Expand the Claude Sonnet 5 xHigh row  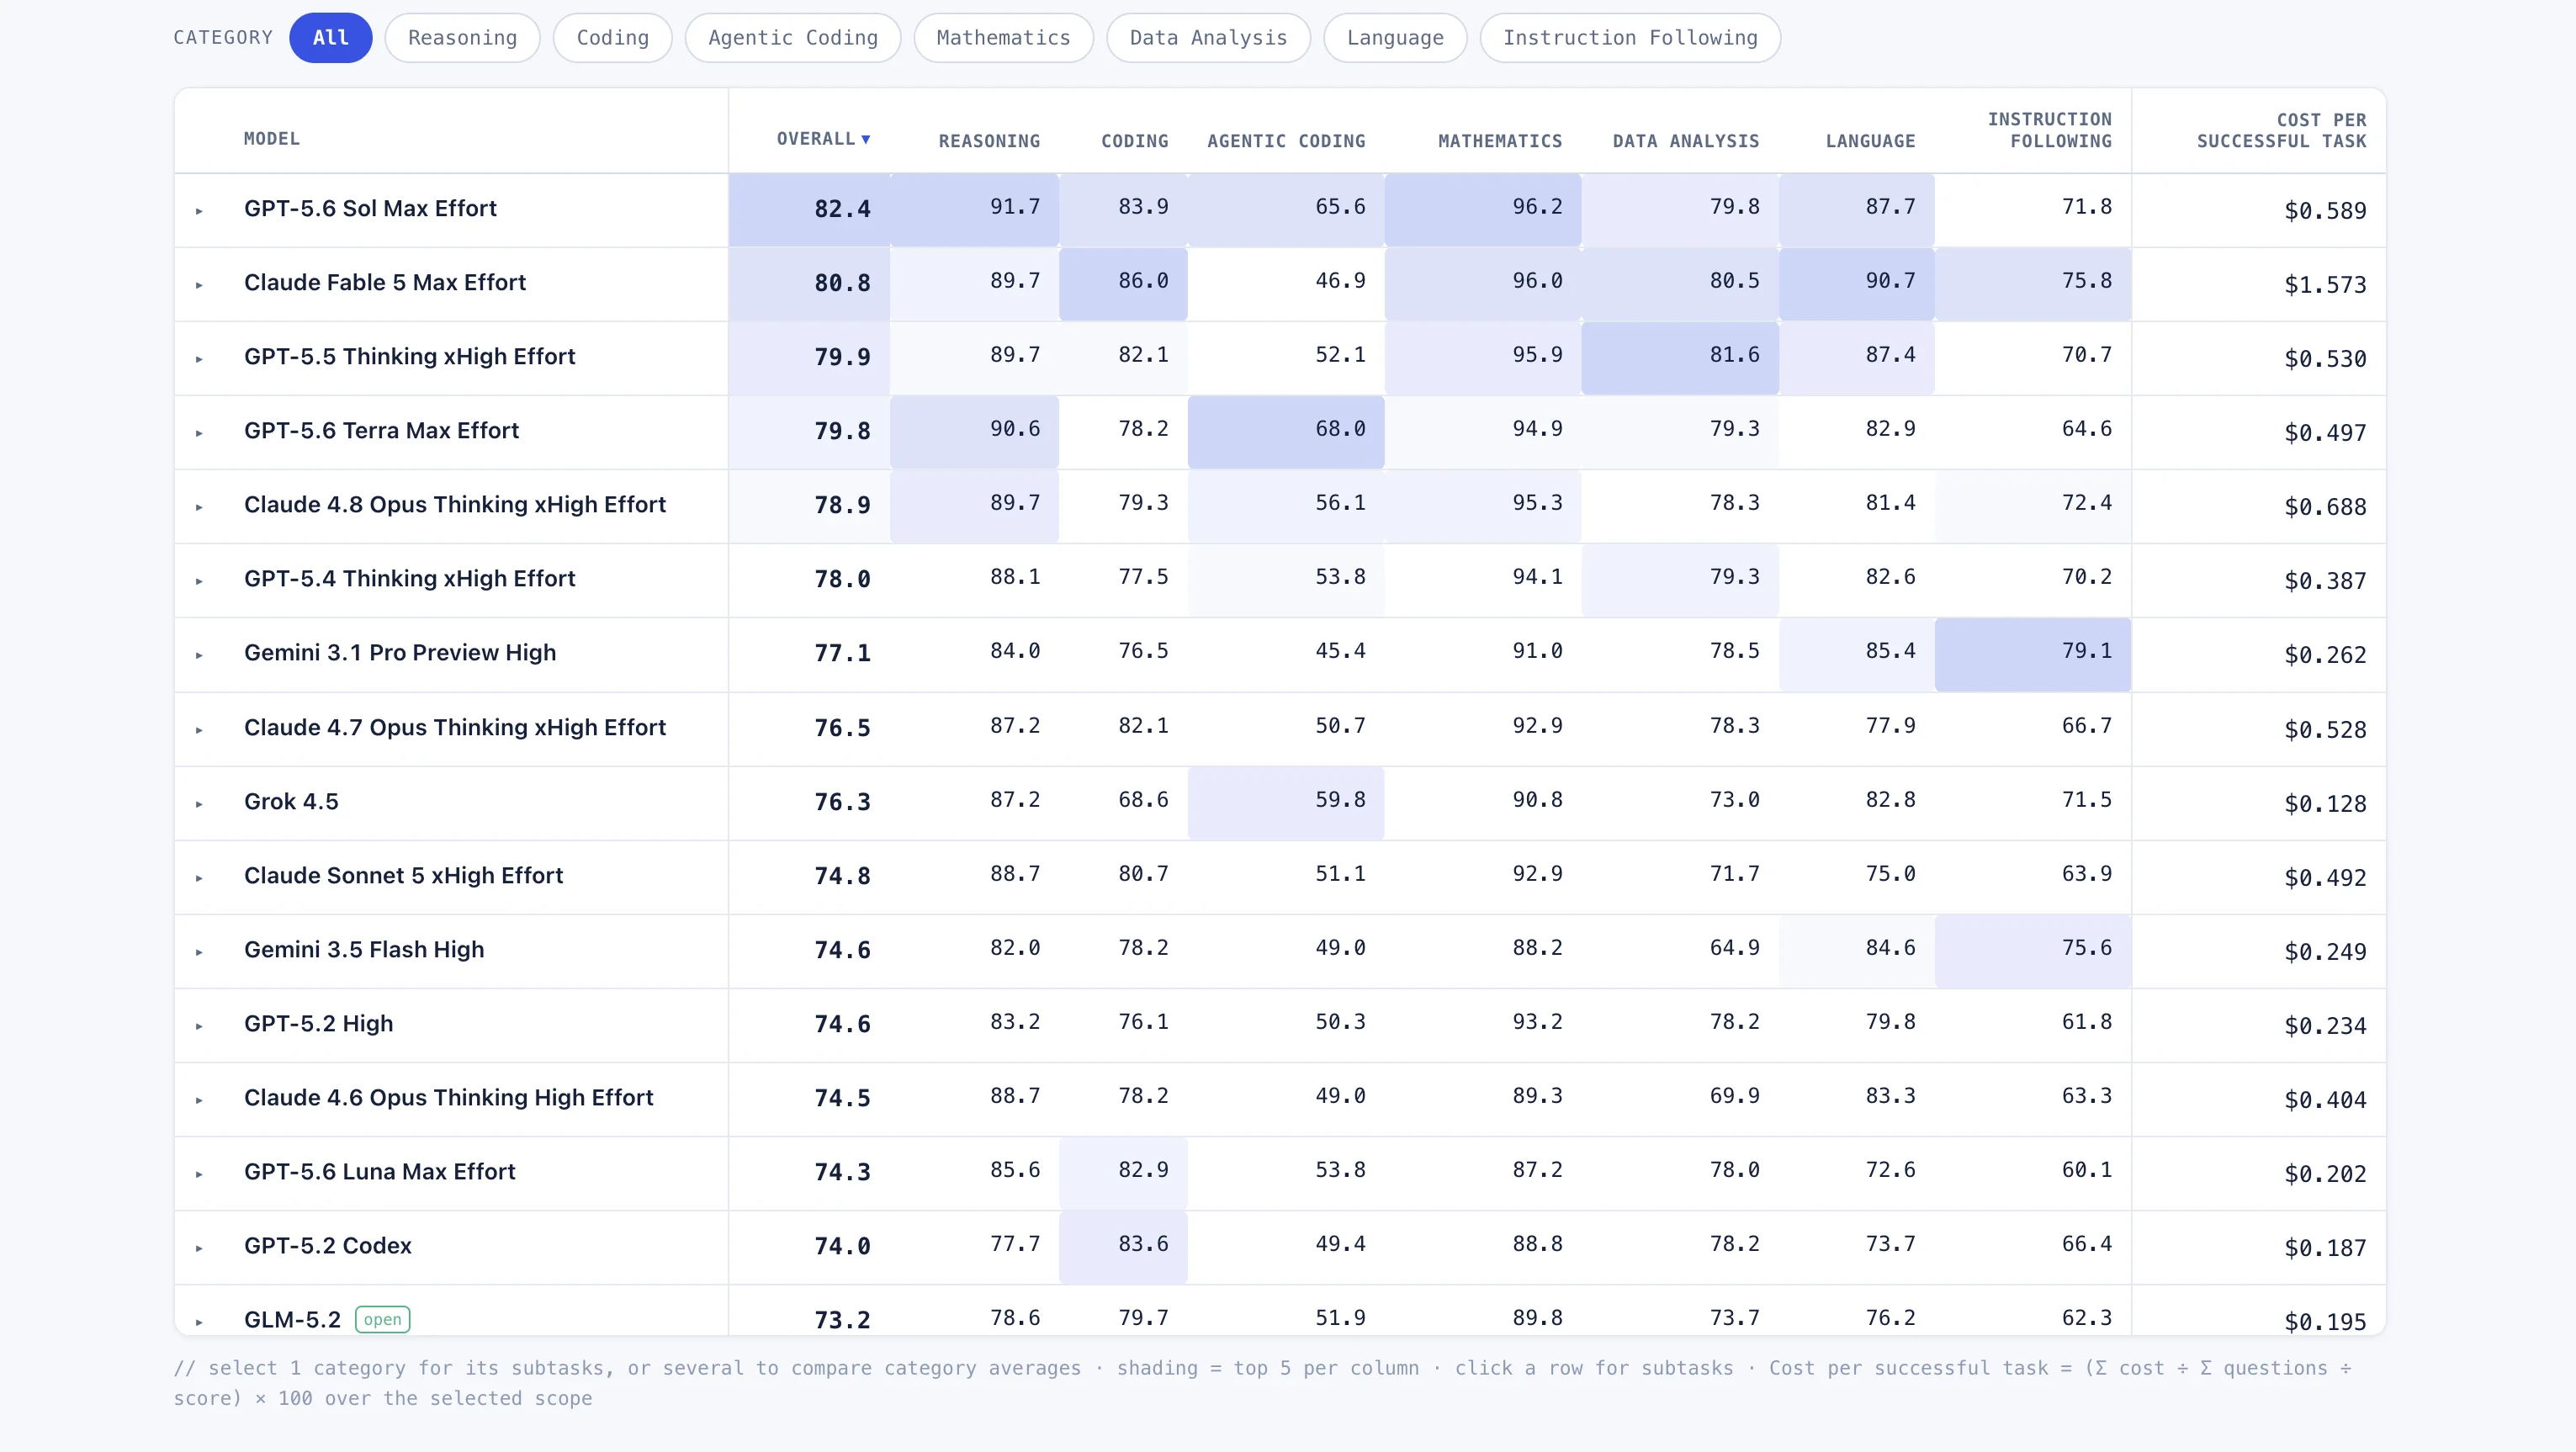pyautogui.click(x=199, y=878)
